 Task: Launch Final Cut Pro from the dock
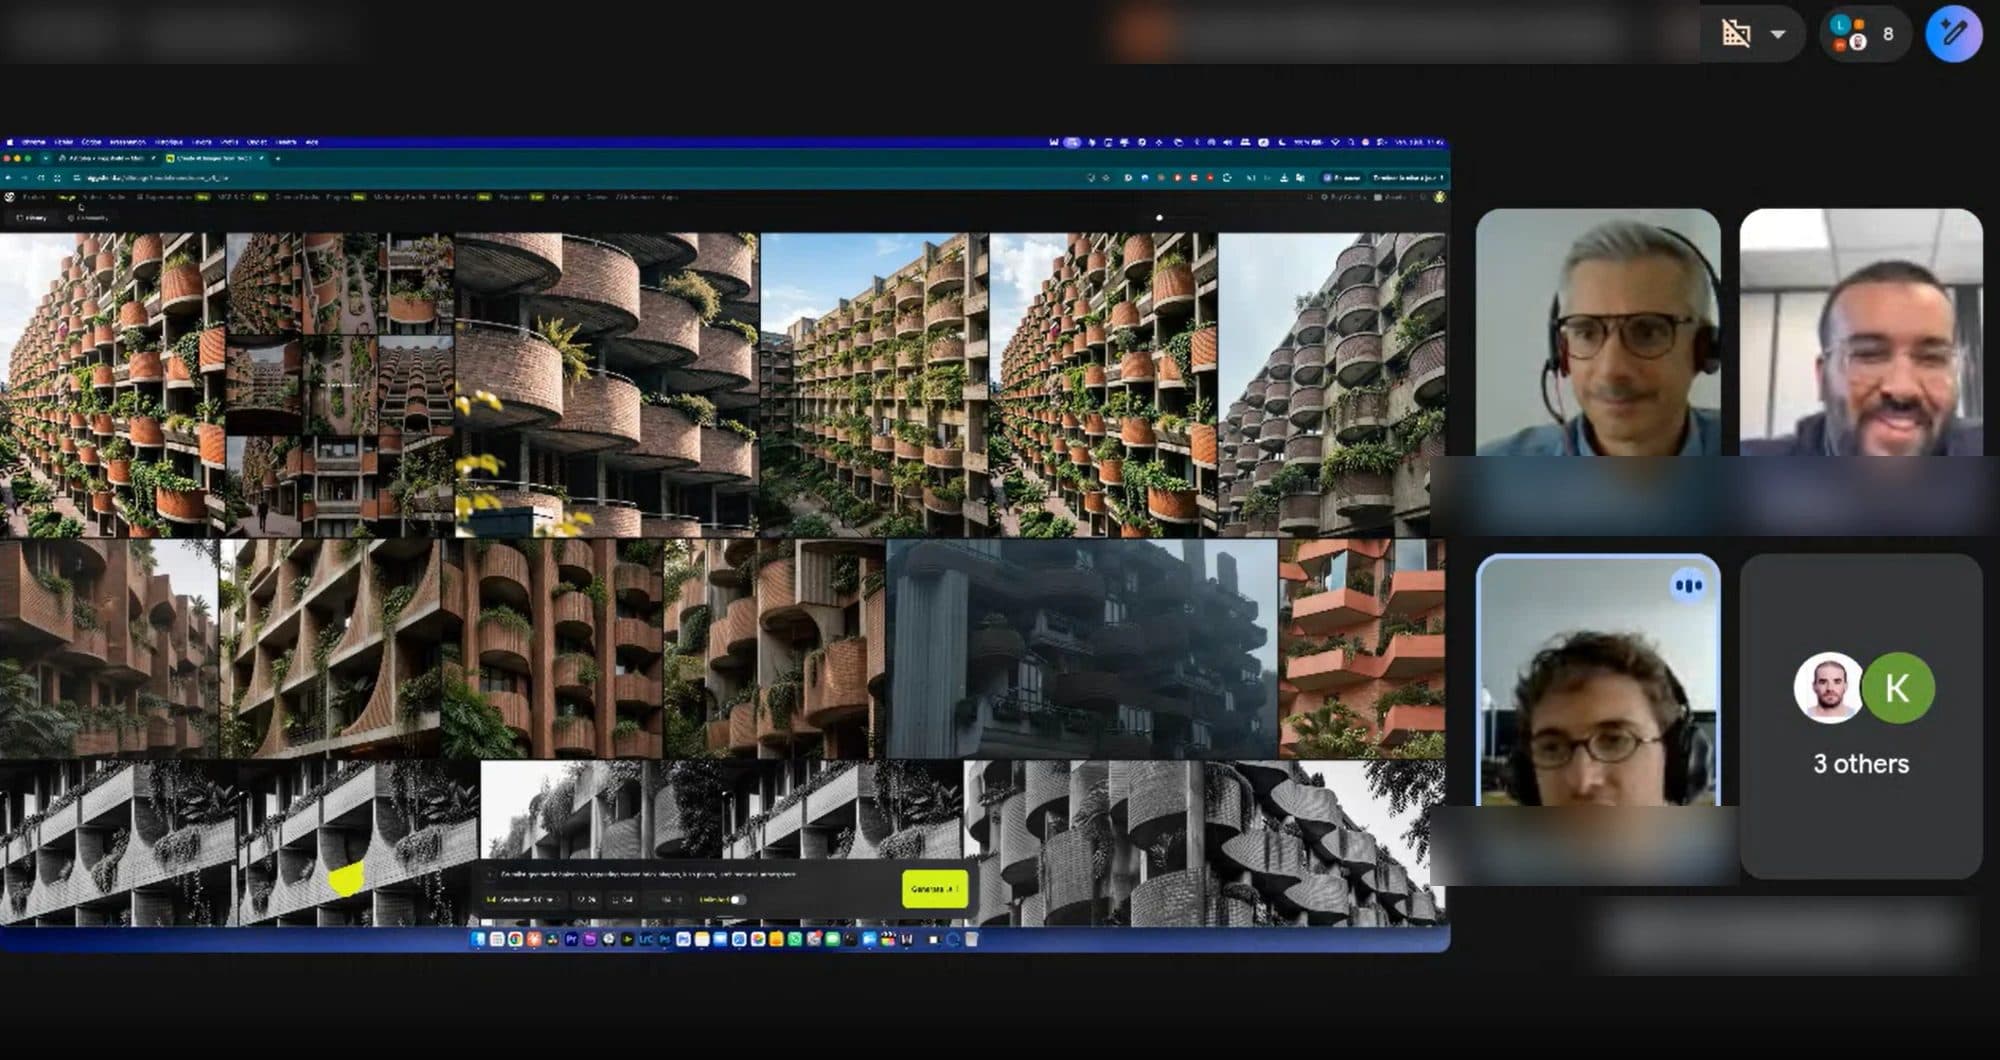888,939
